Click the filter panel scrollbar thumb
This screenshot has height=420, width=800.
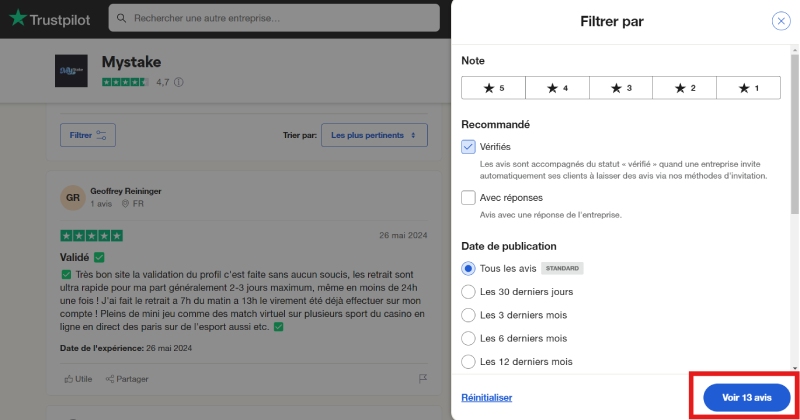(x=794, y=134)
